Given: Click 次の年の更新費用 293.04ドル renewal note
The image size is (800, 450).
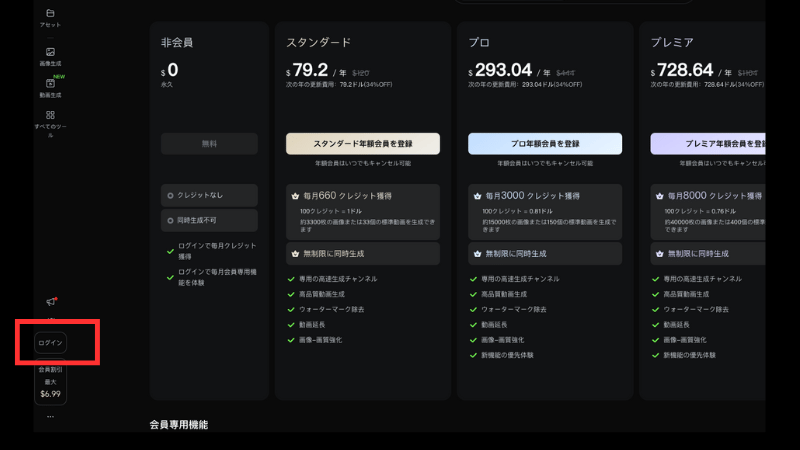Looking at the screenshot, I should click(x=525, y=85).
